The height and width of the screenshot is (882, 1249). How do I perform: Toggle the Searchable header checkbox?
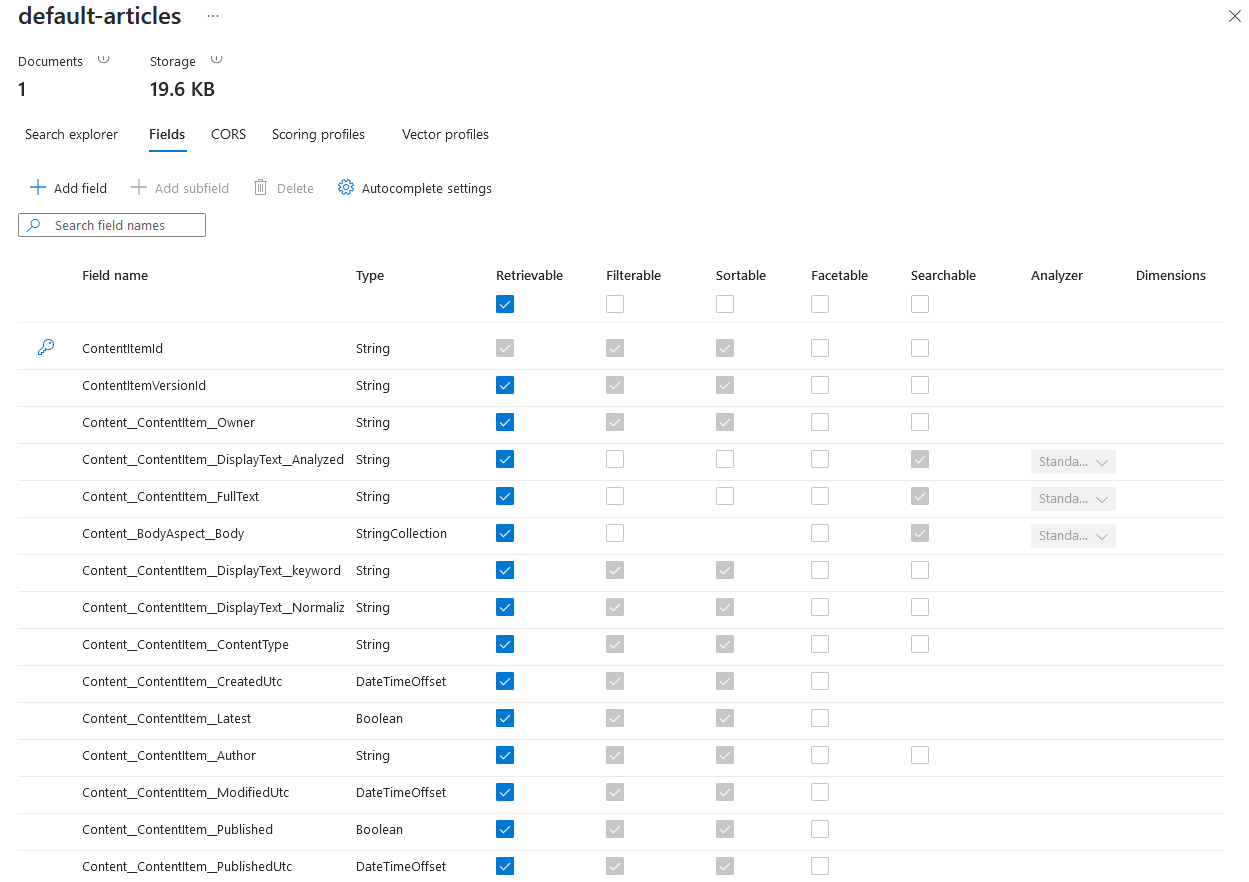coord(920,304)
